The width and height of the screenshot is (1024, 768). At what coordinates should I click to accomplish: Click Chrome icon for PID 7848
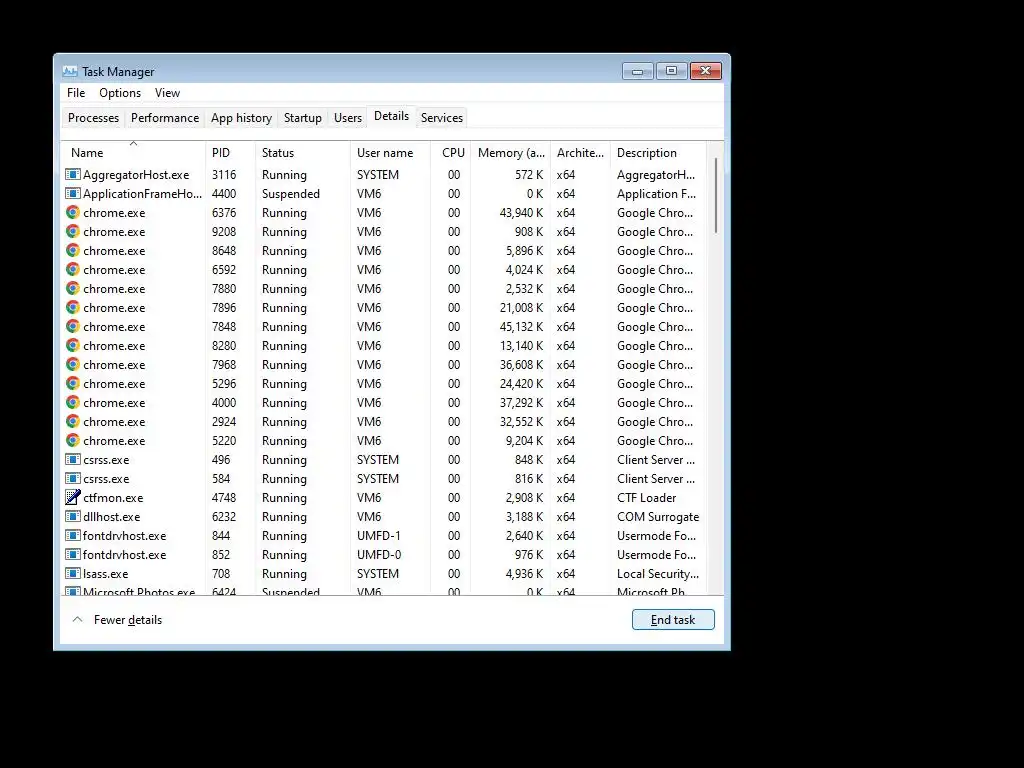tap(72, 326)
